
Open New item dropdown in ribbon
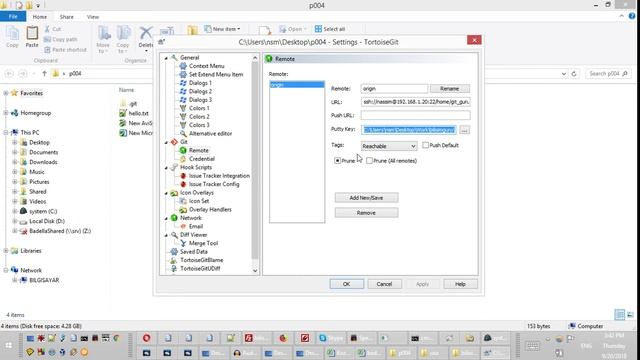click(x=222, y=29)
